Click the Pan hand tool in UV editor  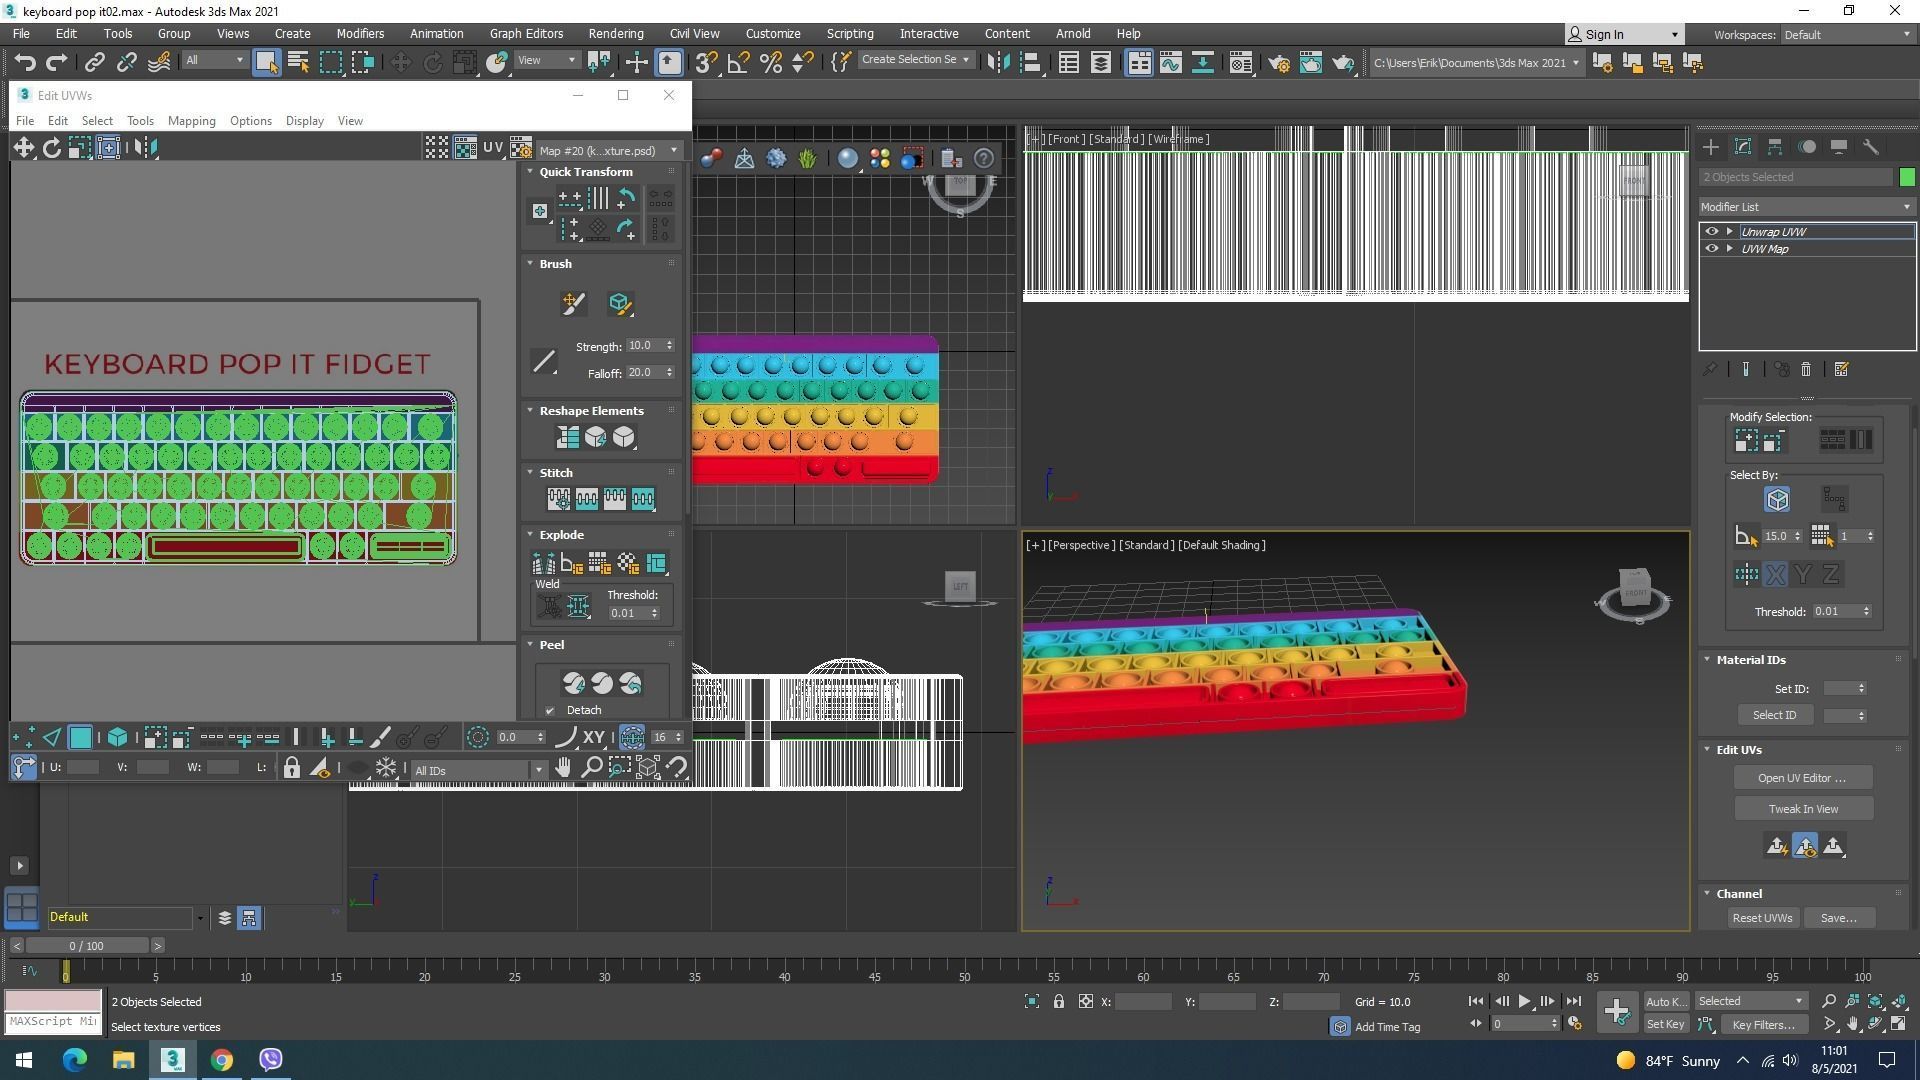point(563,768)
